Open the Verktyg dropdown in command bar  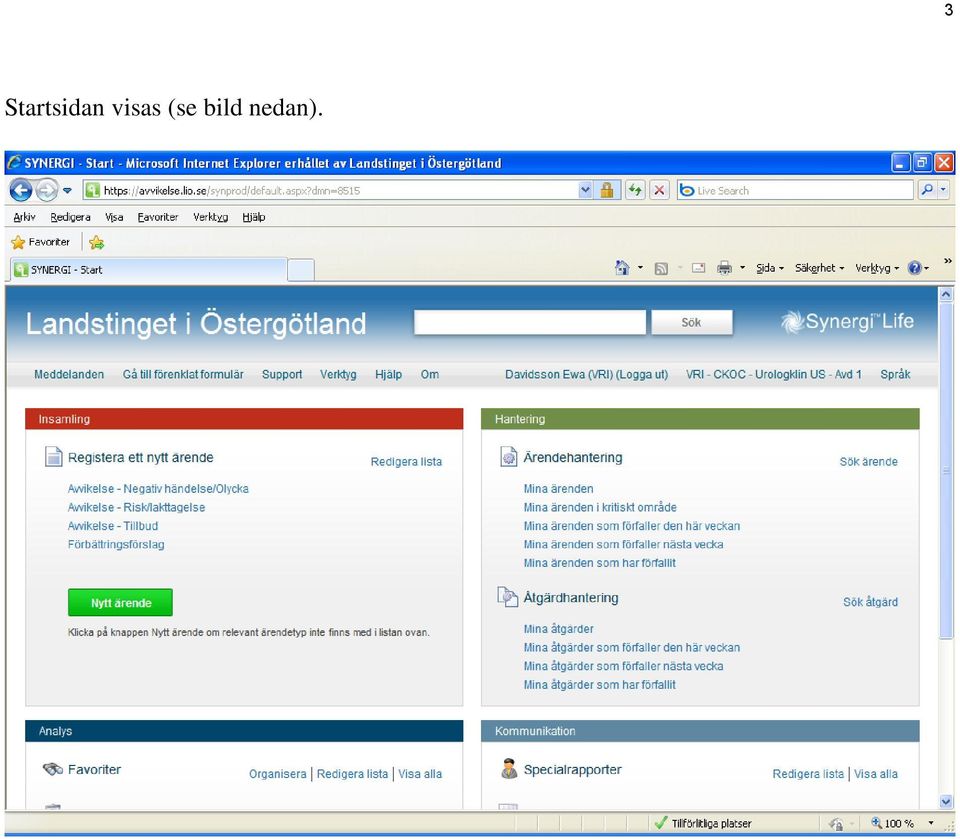(x=877, y=268)
